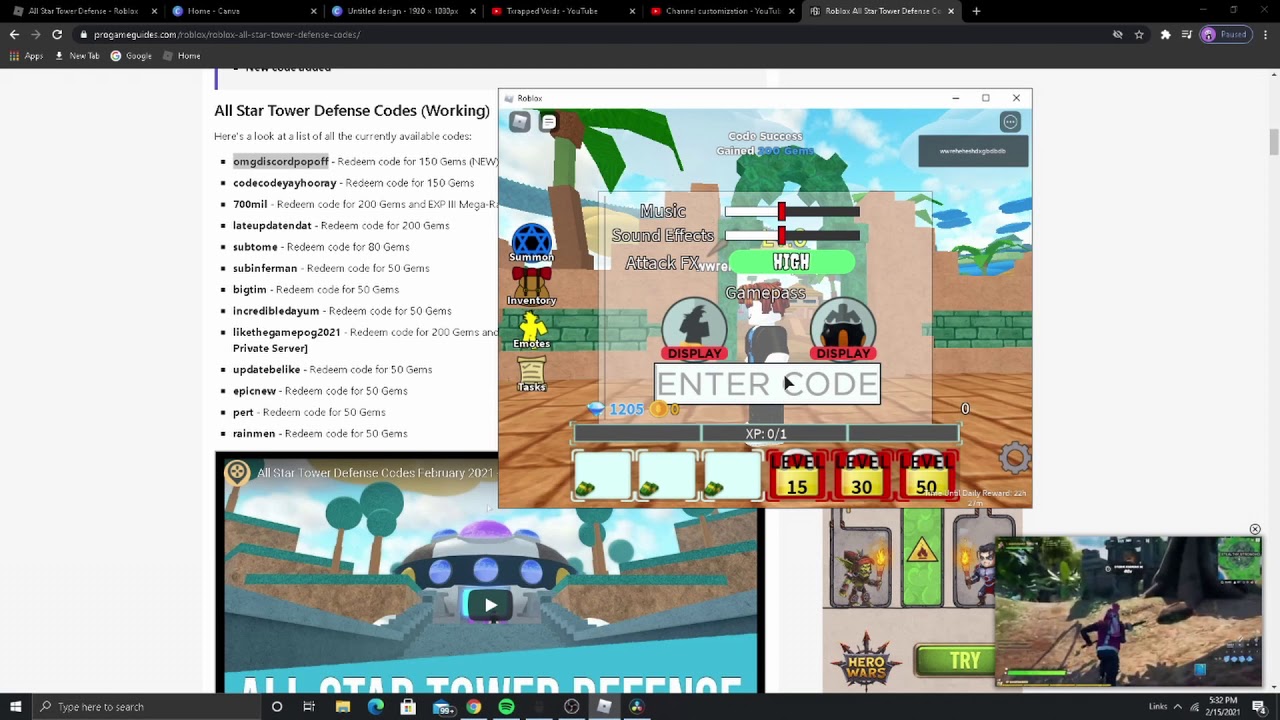Click the lateupdatendat code text
Screen dimensions: 1280x720
tap(272, 226)
